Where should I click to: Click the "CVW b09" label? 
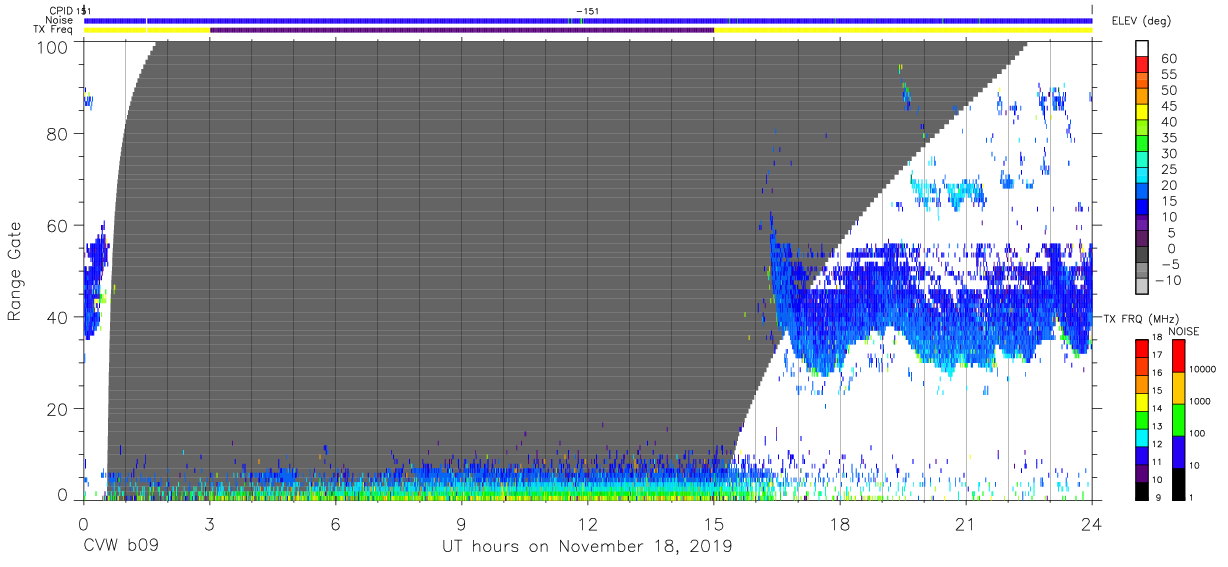click(120, 546)
